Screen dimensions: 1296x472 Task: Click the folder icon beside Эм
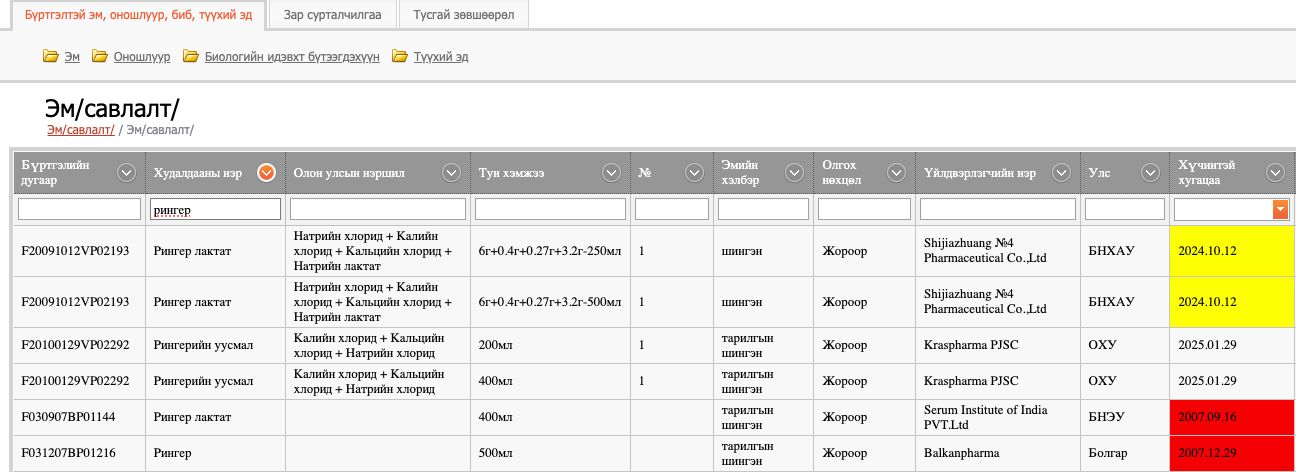(50, 57)
